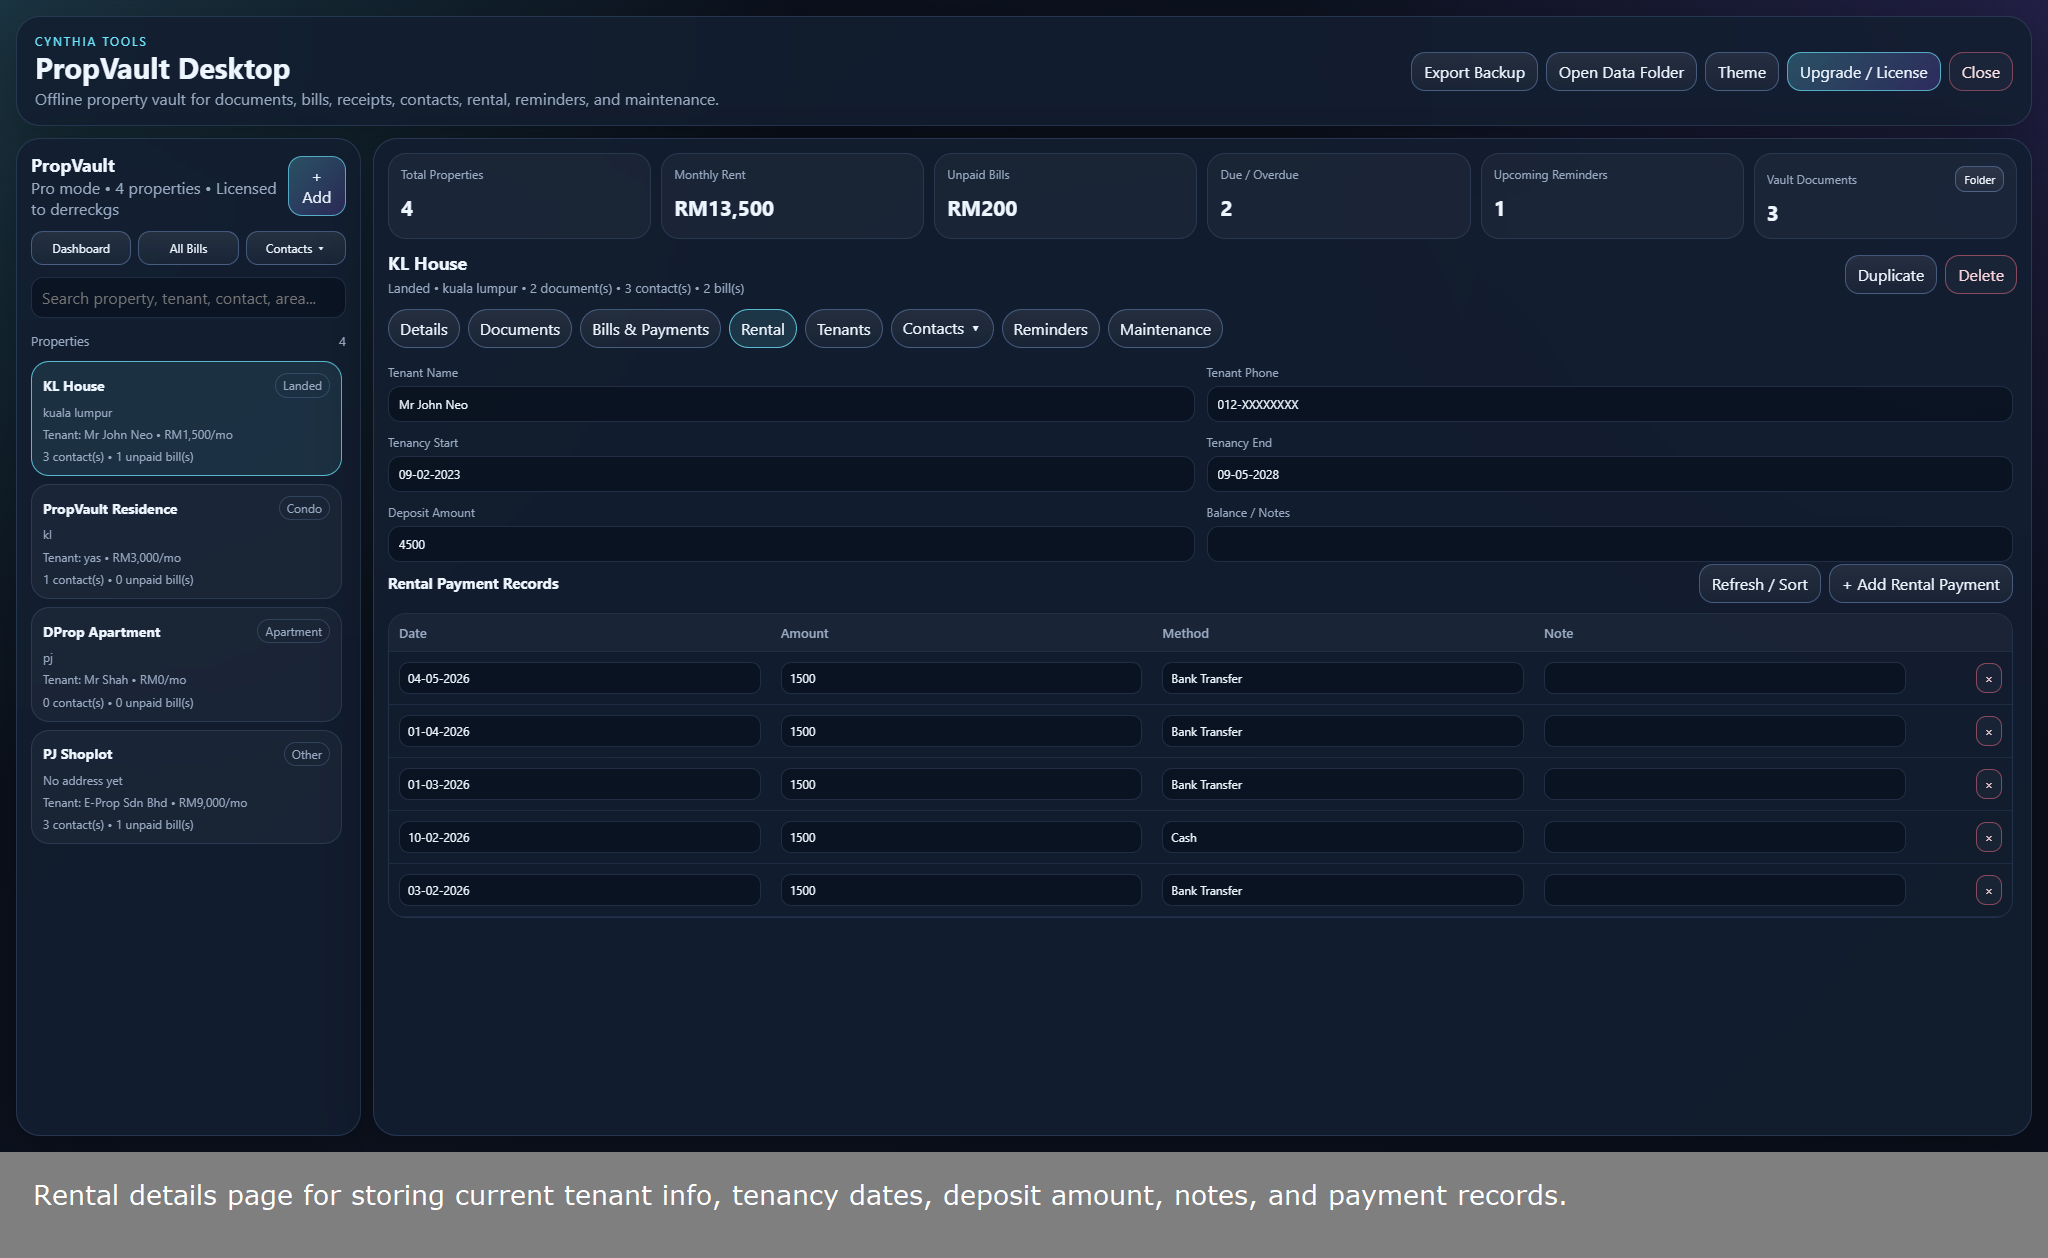Image resolution: width=2048 pixels, height=1258 pixels.
Task: Open the DProp Apartment property card
Action: 186,665
